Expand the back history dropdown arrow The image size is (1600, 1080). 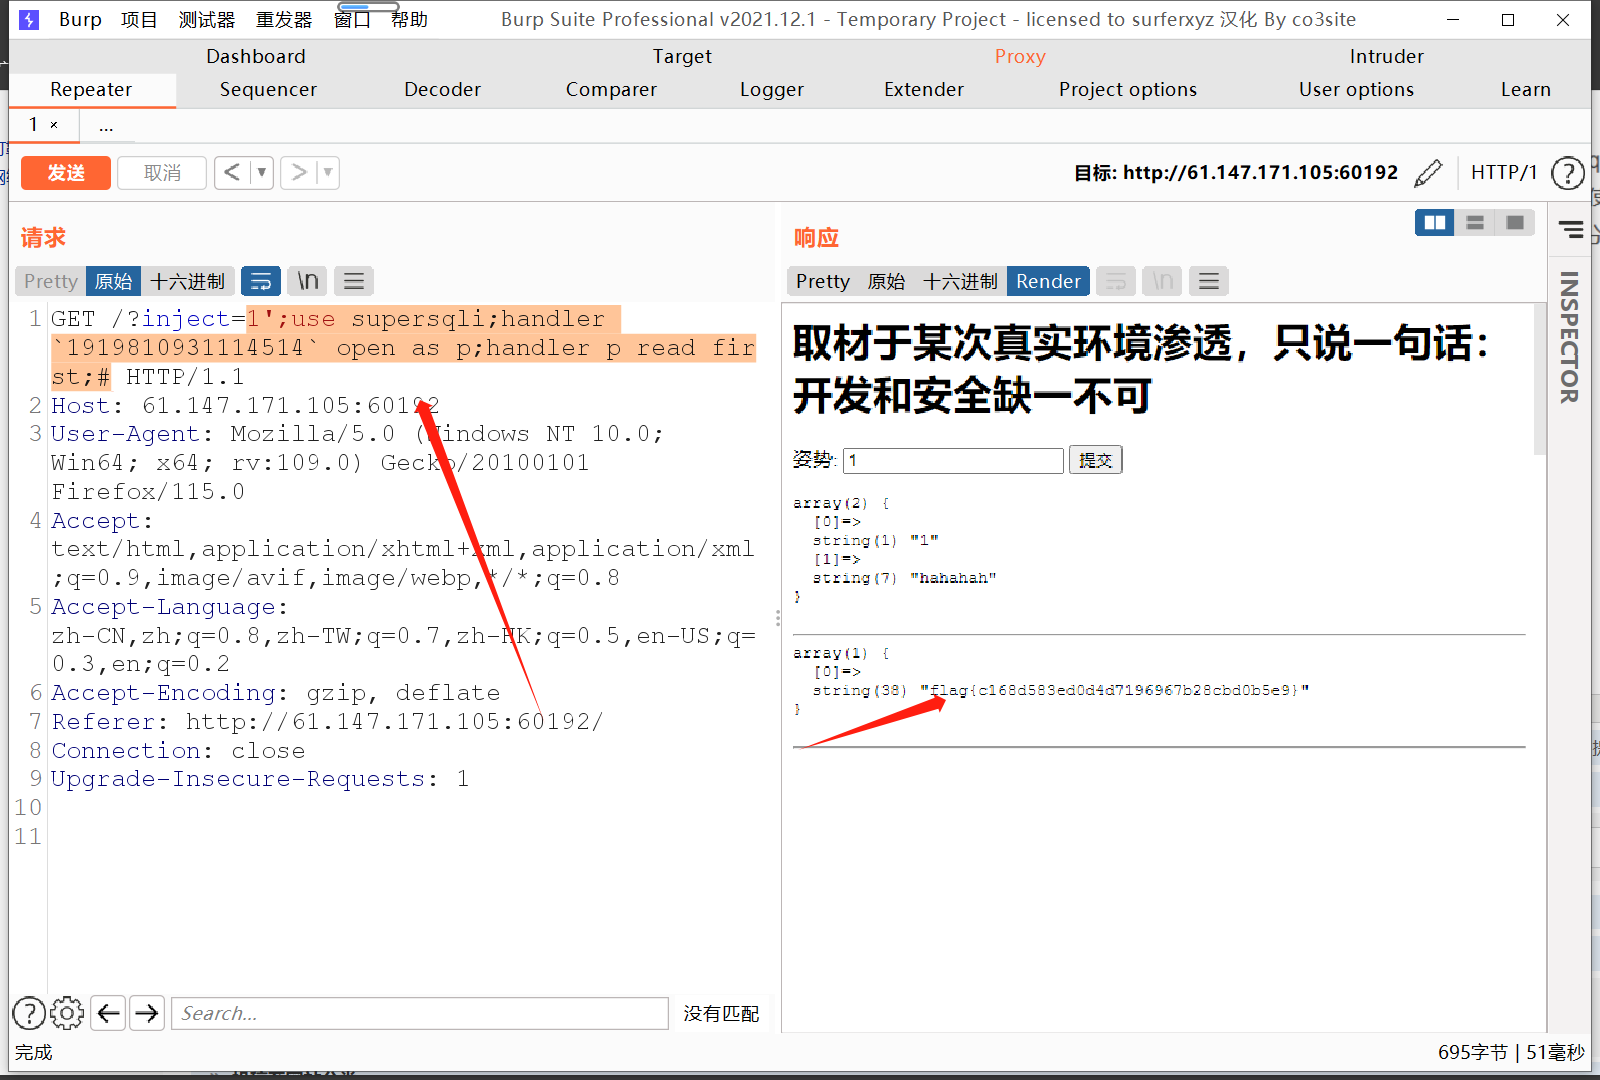262,173
